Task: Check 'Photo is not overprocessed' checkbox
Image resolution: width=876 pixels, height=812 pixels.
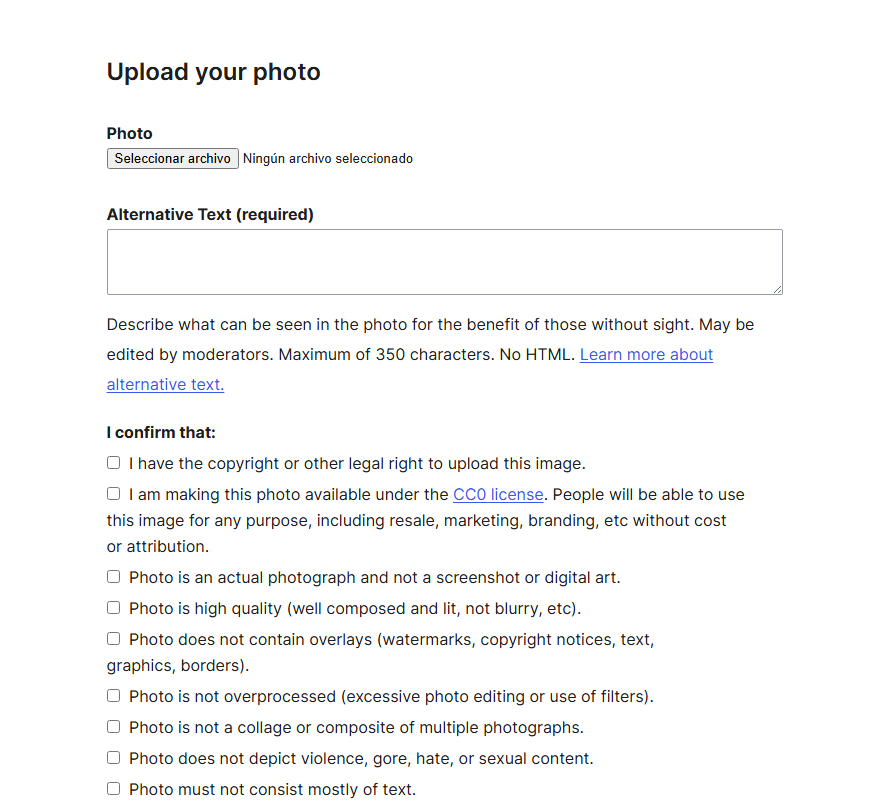Action: coord(114,696)
